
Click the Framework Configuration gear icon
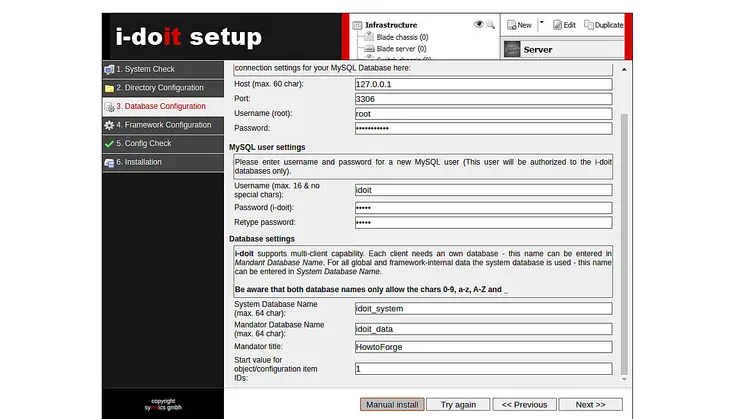pyautogui.click(x=109, y=125)
